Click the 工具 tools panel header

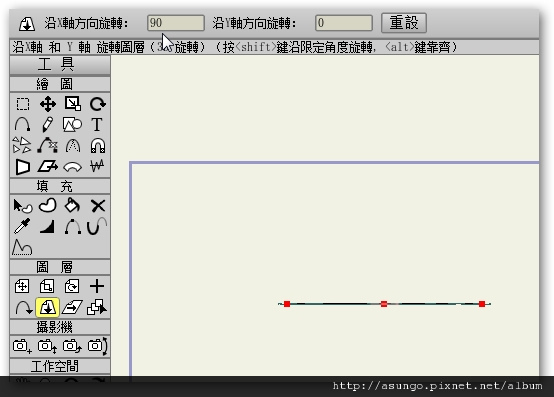[60, 64]
